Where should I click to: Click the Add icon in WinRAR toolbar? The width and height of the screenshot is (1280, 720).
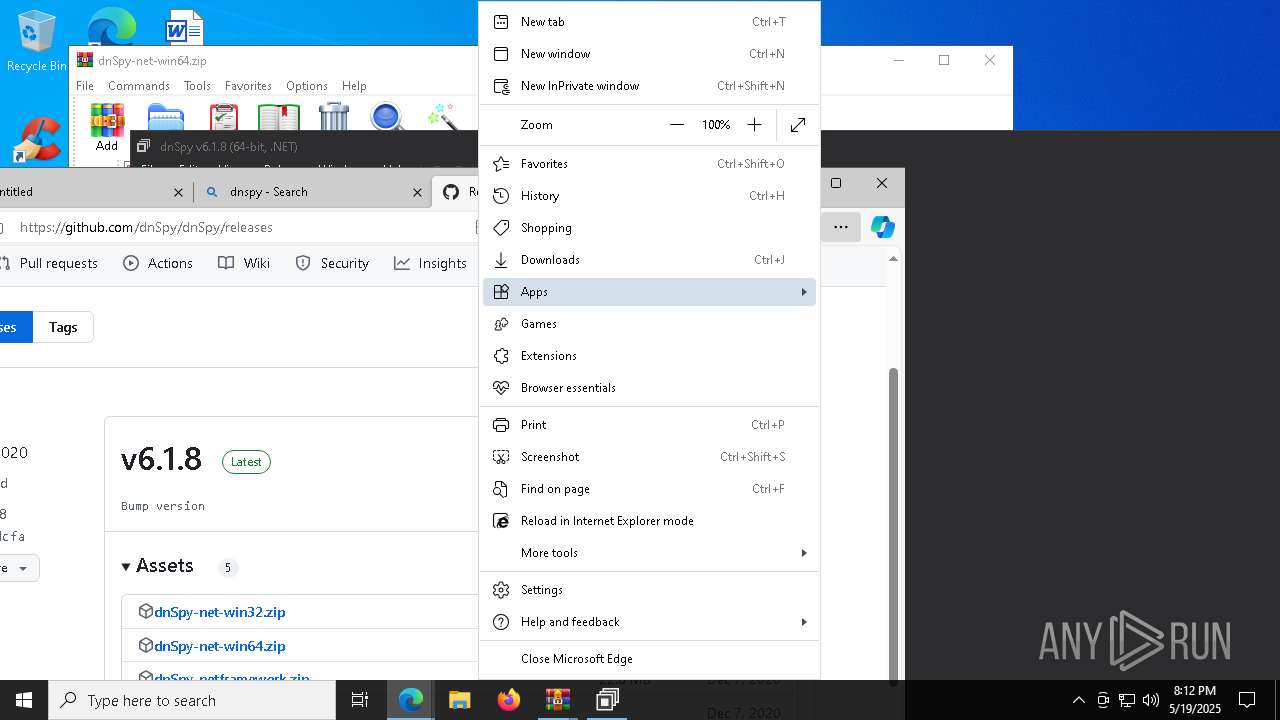click(x=107, y=127)
